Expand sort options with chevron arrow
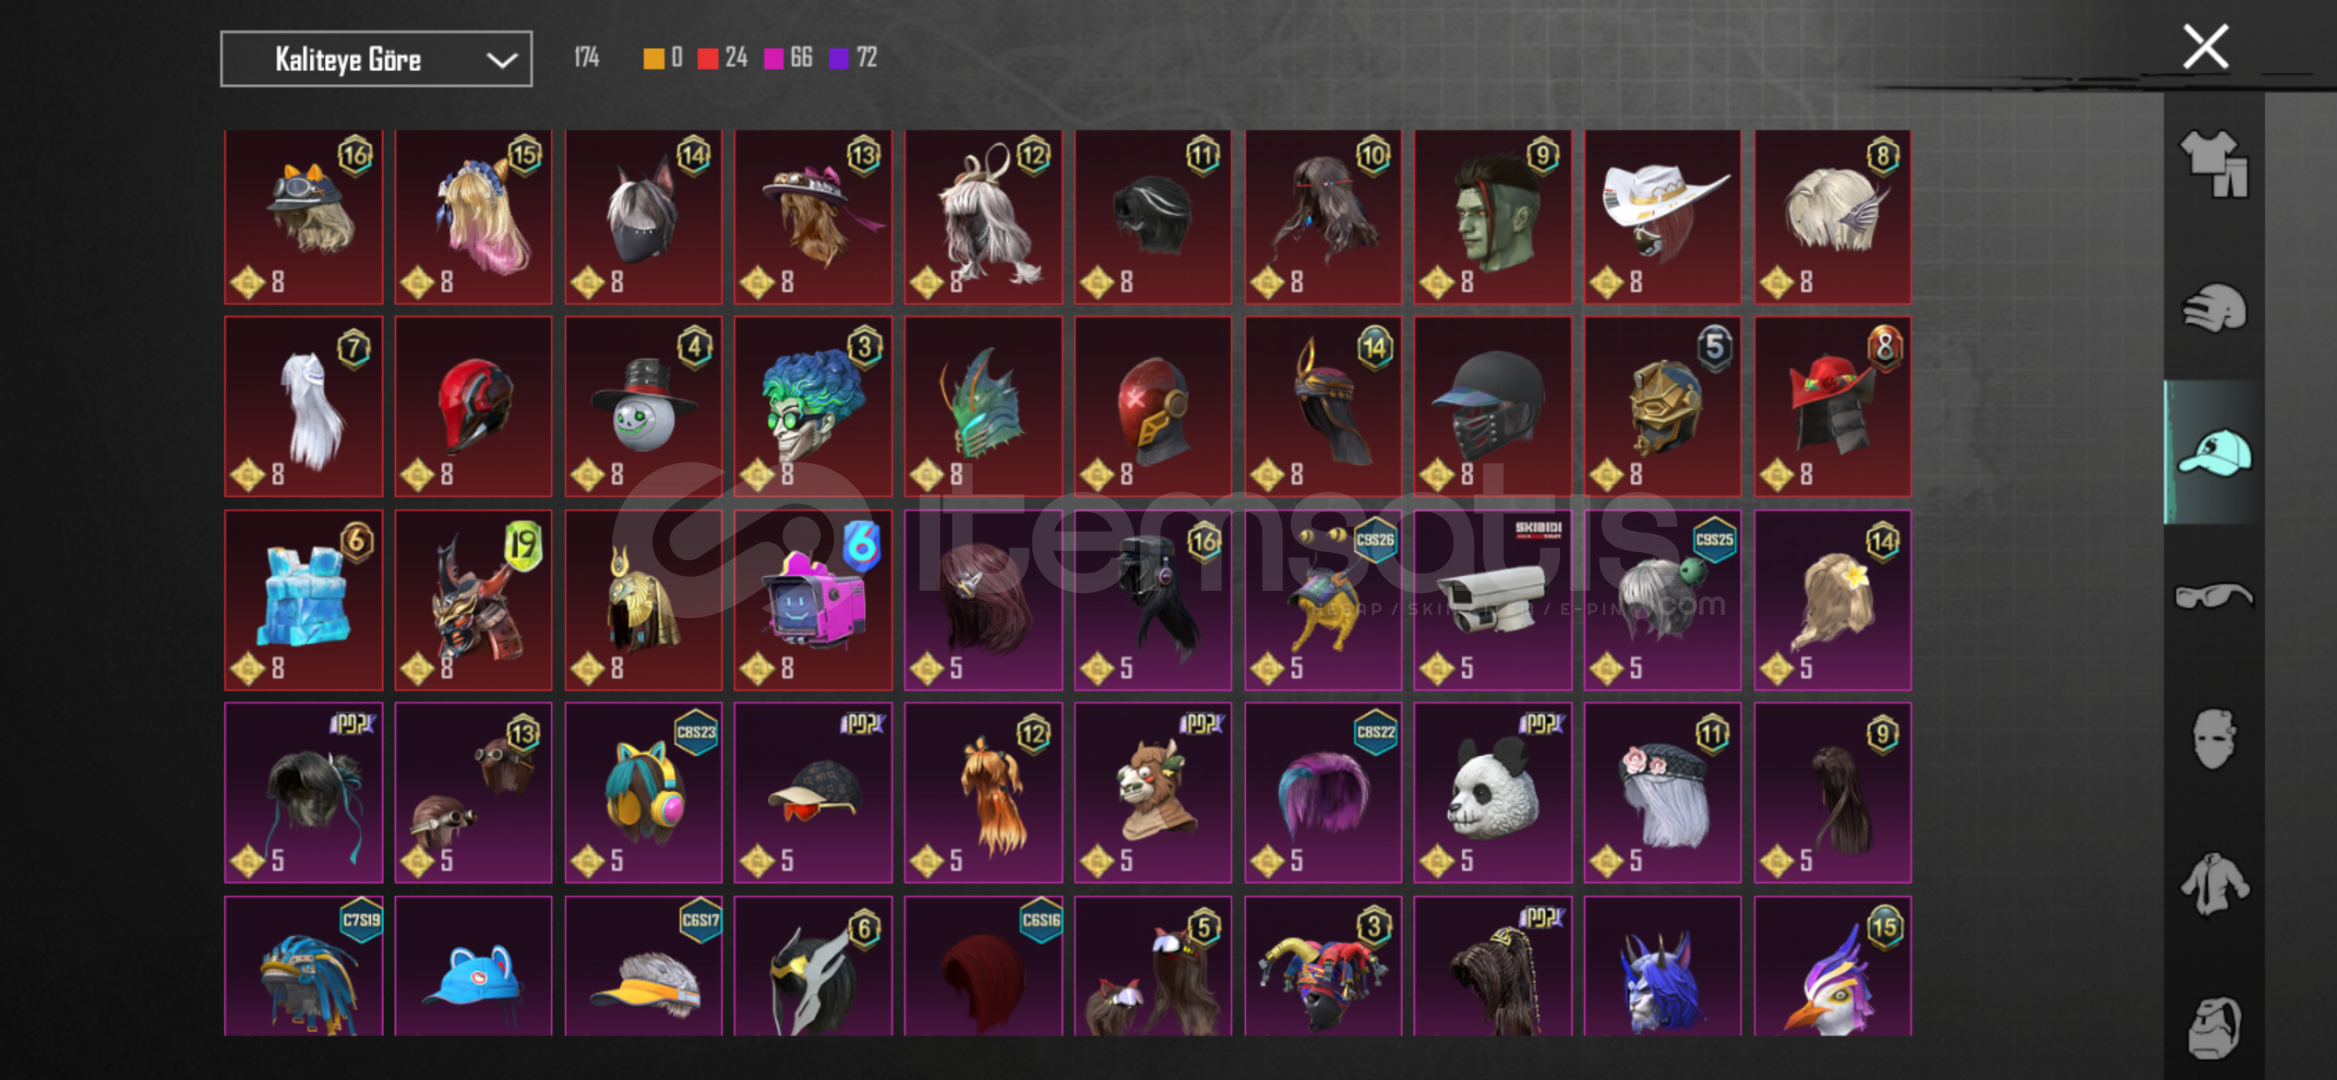This screenshot has width=2337, height=1080. point(501,60)
